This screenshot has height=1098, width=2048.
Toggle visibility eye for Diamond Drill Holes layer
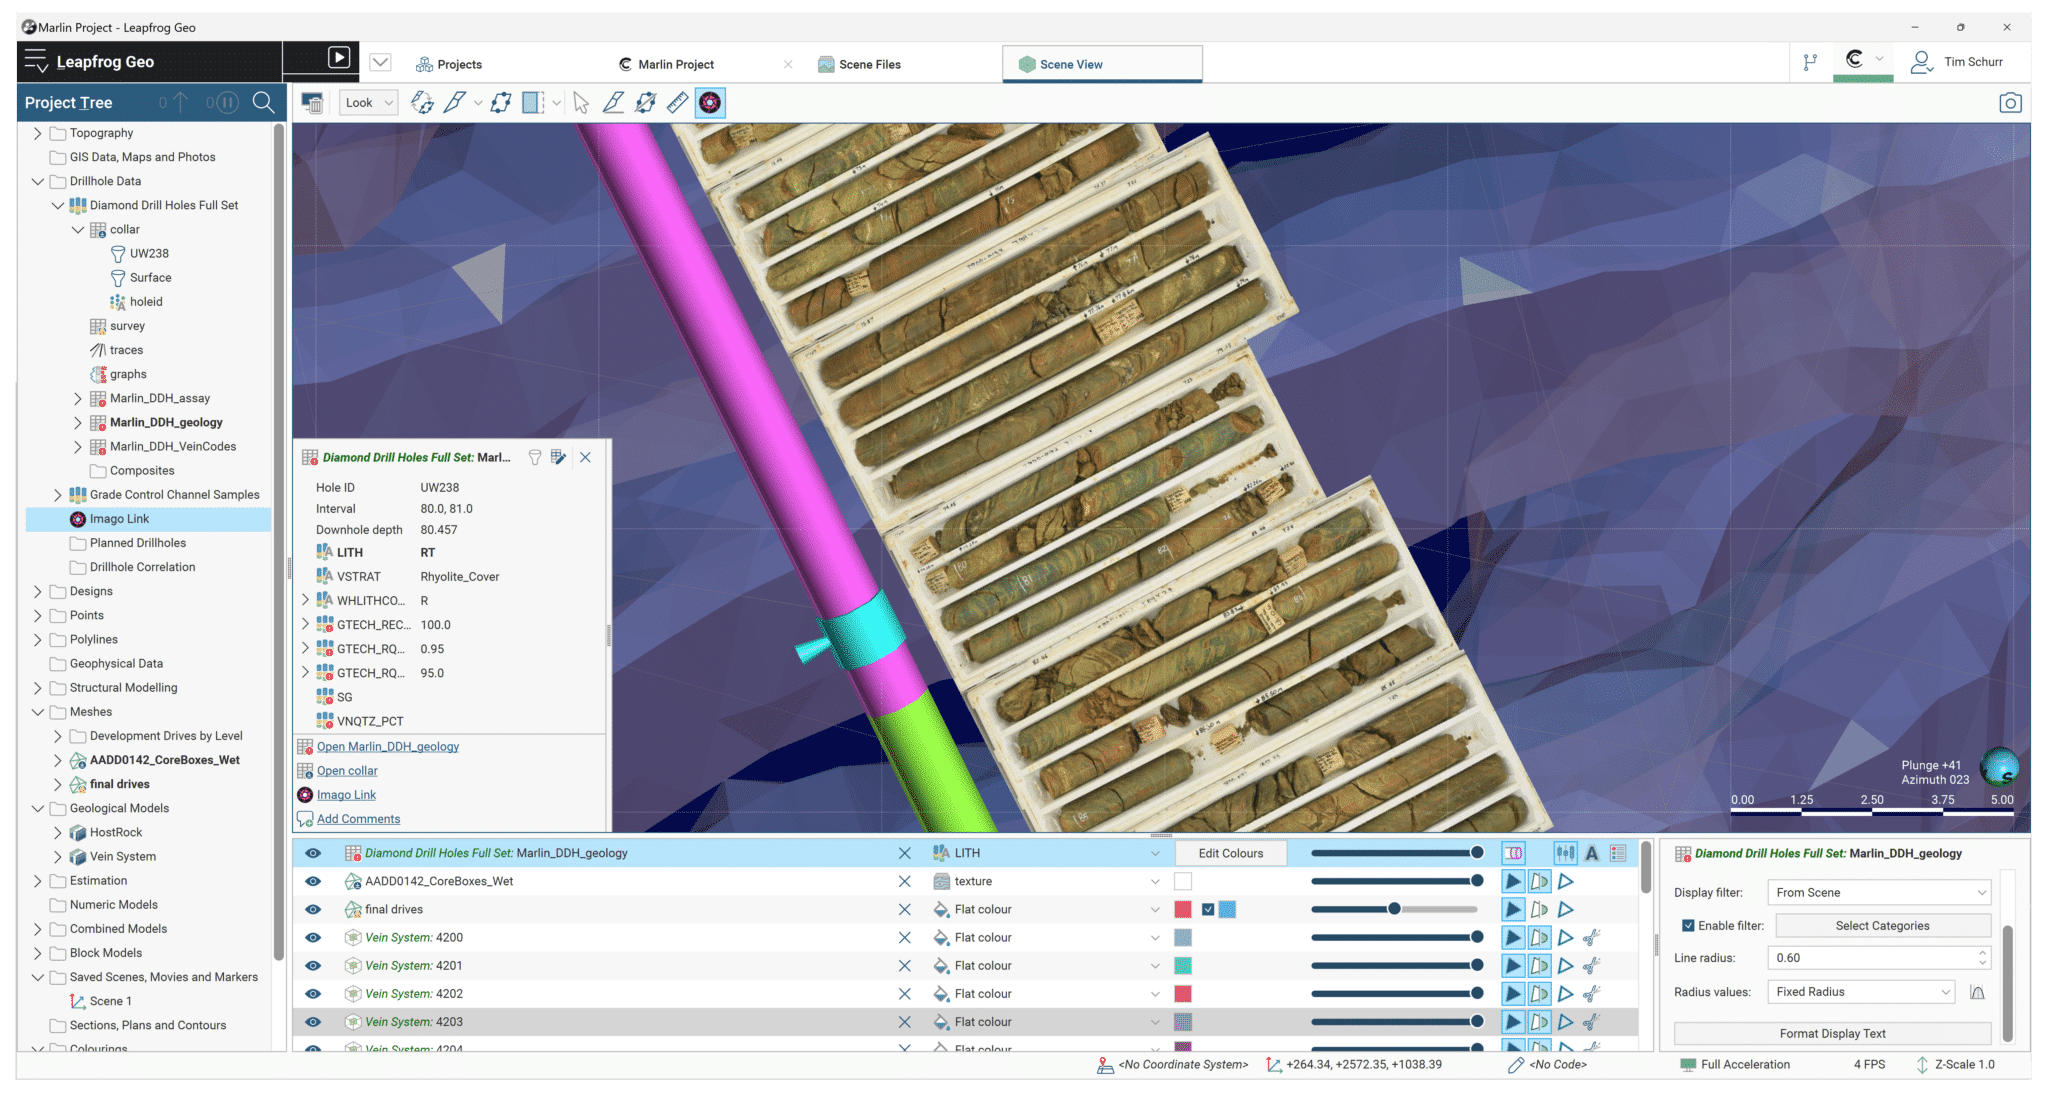click(313, 852)
